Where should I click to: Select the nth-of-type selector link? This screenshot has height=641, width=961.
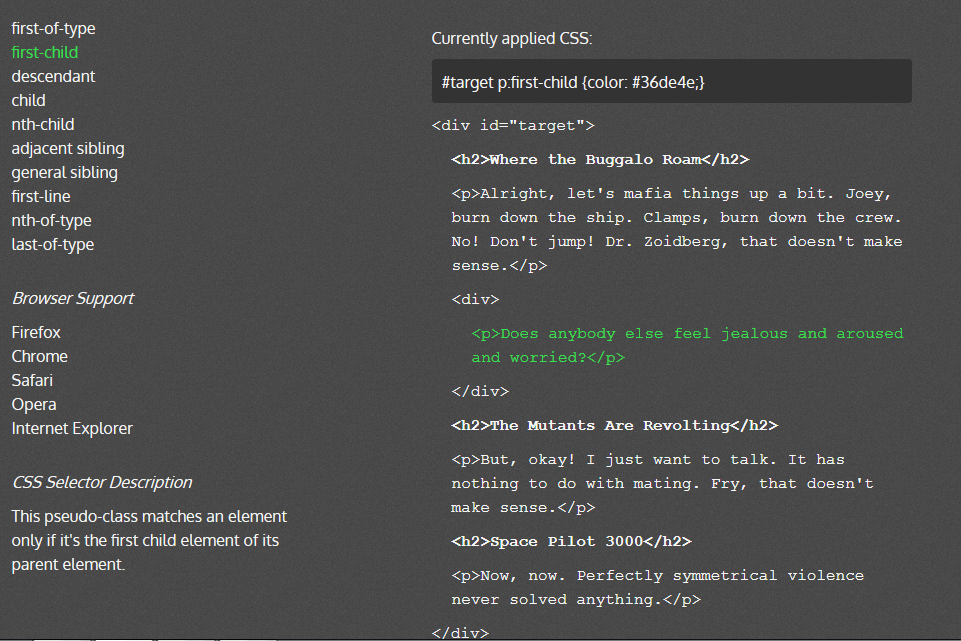[51, 221]
